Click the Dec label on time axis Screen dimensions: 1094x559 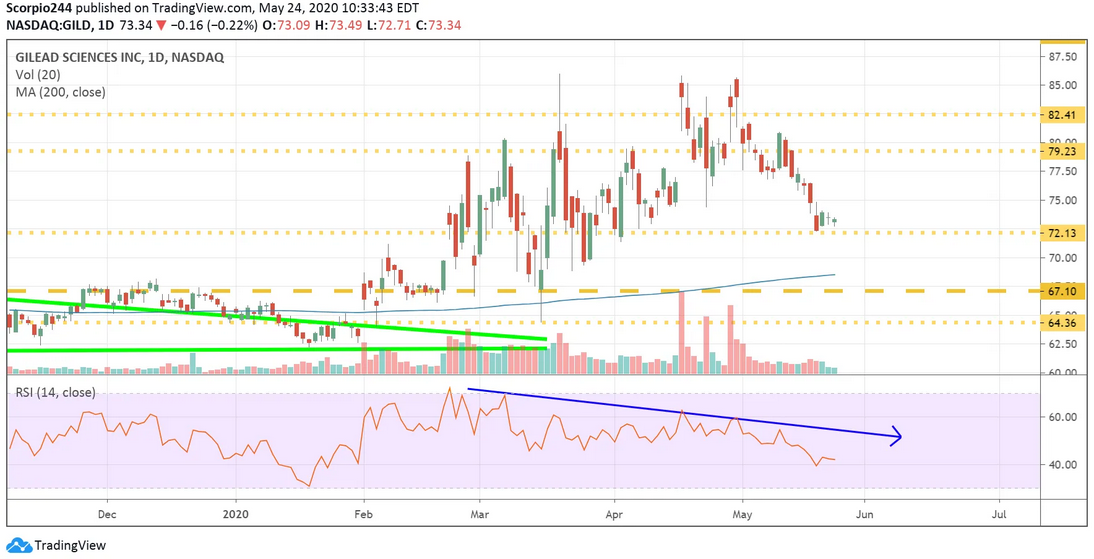[107, 513]
